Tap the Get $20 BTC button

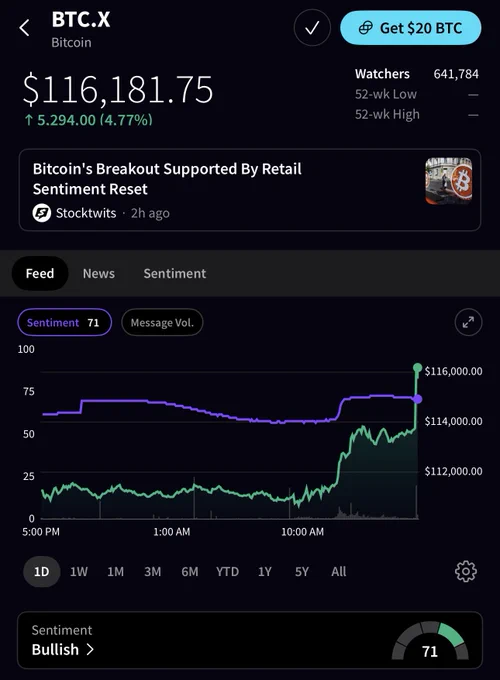click(x=411, y=28)
